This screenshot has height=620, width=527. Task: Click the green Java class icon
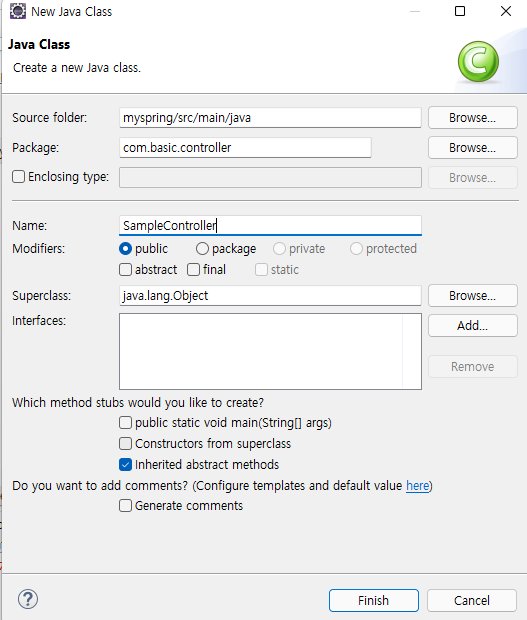coord(478,61)
